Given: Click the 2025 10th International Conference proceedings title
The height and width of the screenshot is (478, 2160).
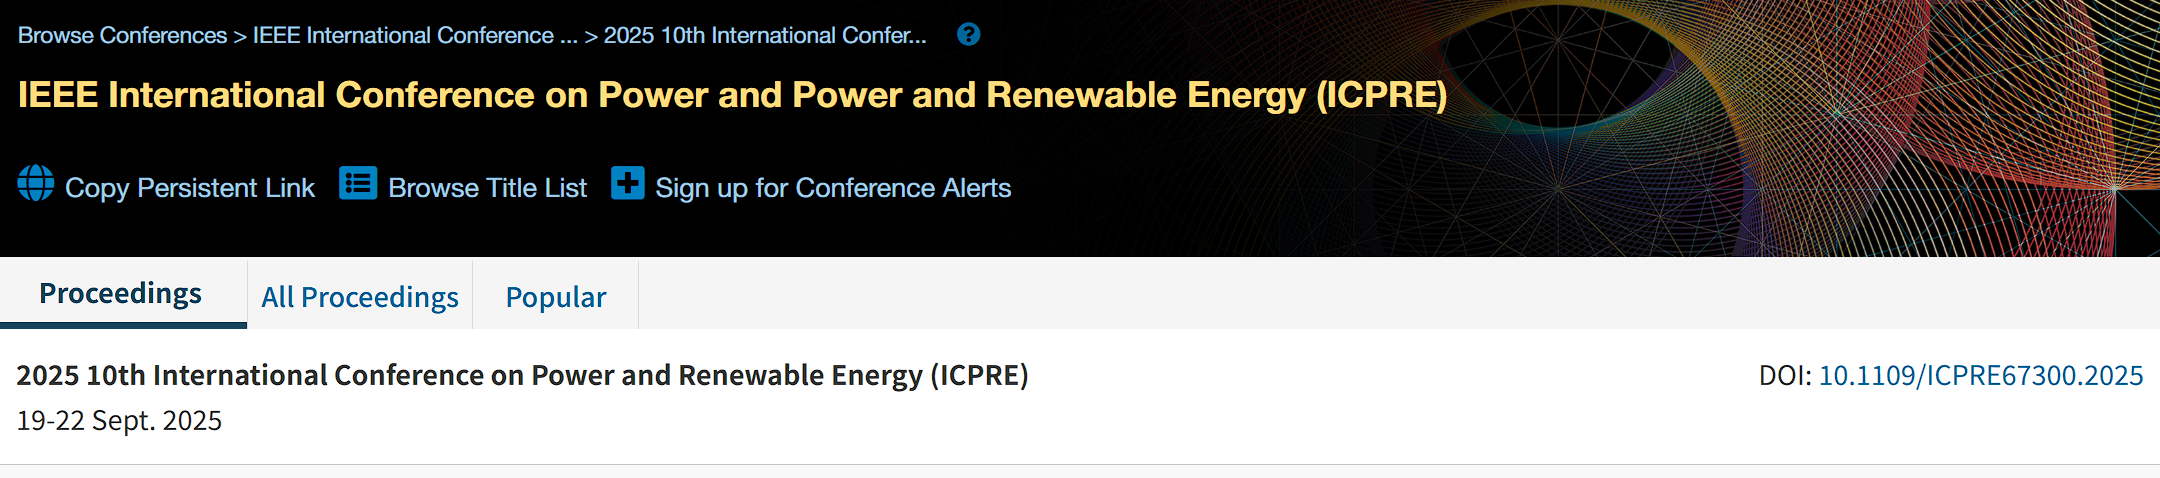Looking at the screenshot, I should coord(522,375).
